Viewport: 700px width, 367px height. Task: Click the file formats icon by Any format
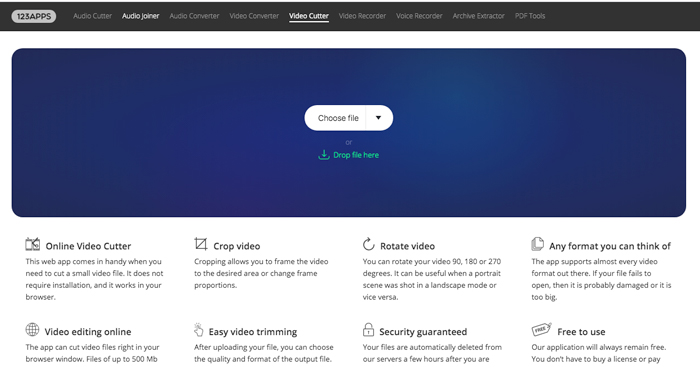tap(538, 244)
